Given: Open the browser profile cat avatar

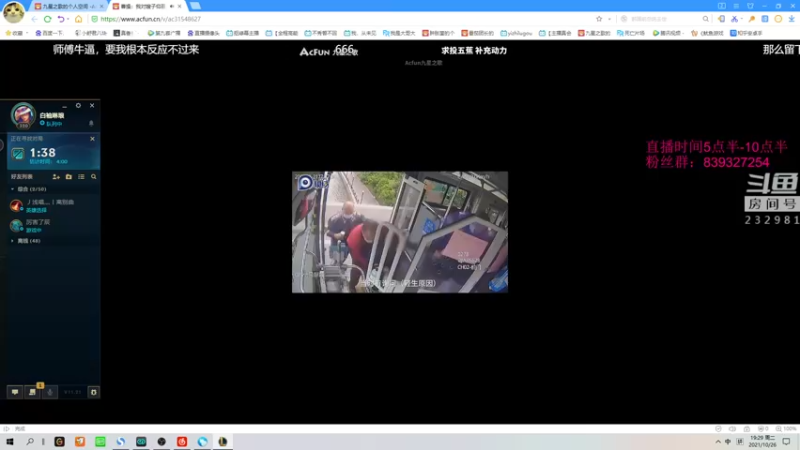Looking at the screenshot, I should [x=13, y=12].
